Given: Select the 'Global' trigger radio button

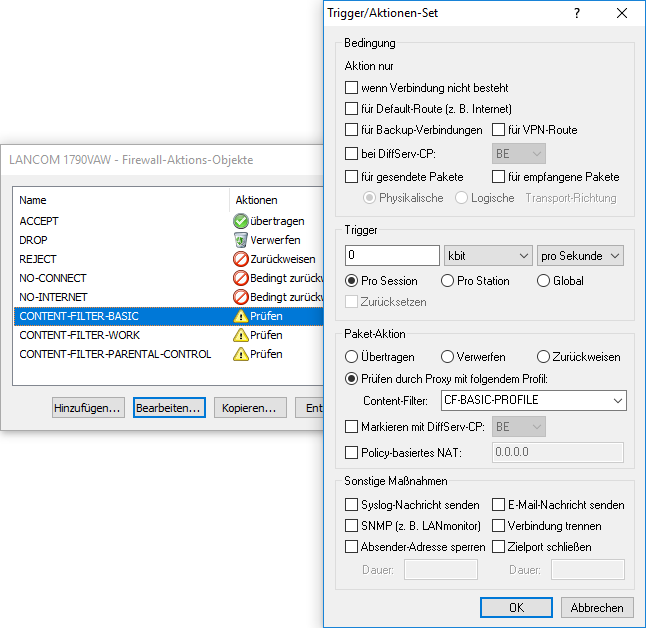Looking at the screenshot, I should [544, 281].
